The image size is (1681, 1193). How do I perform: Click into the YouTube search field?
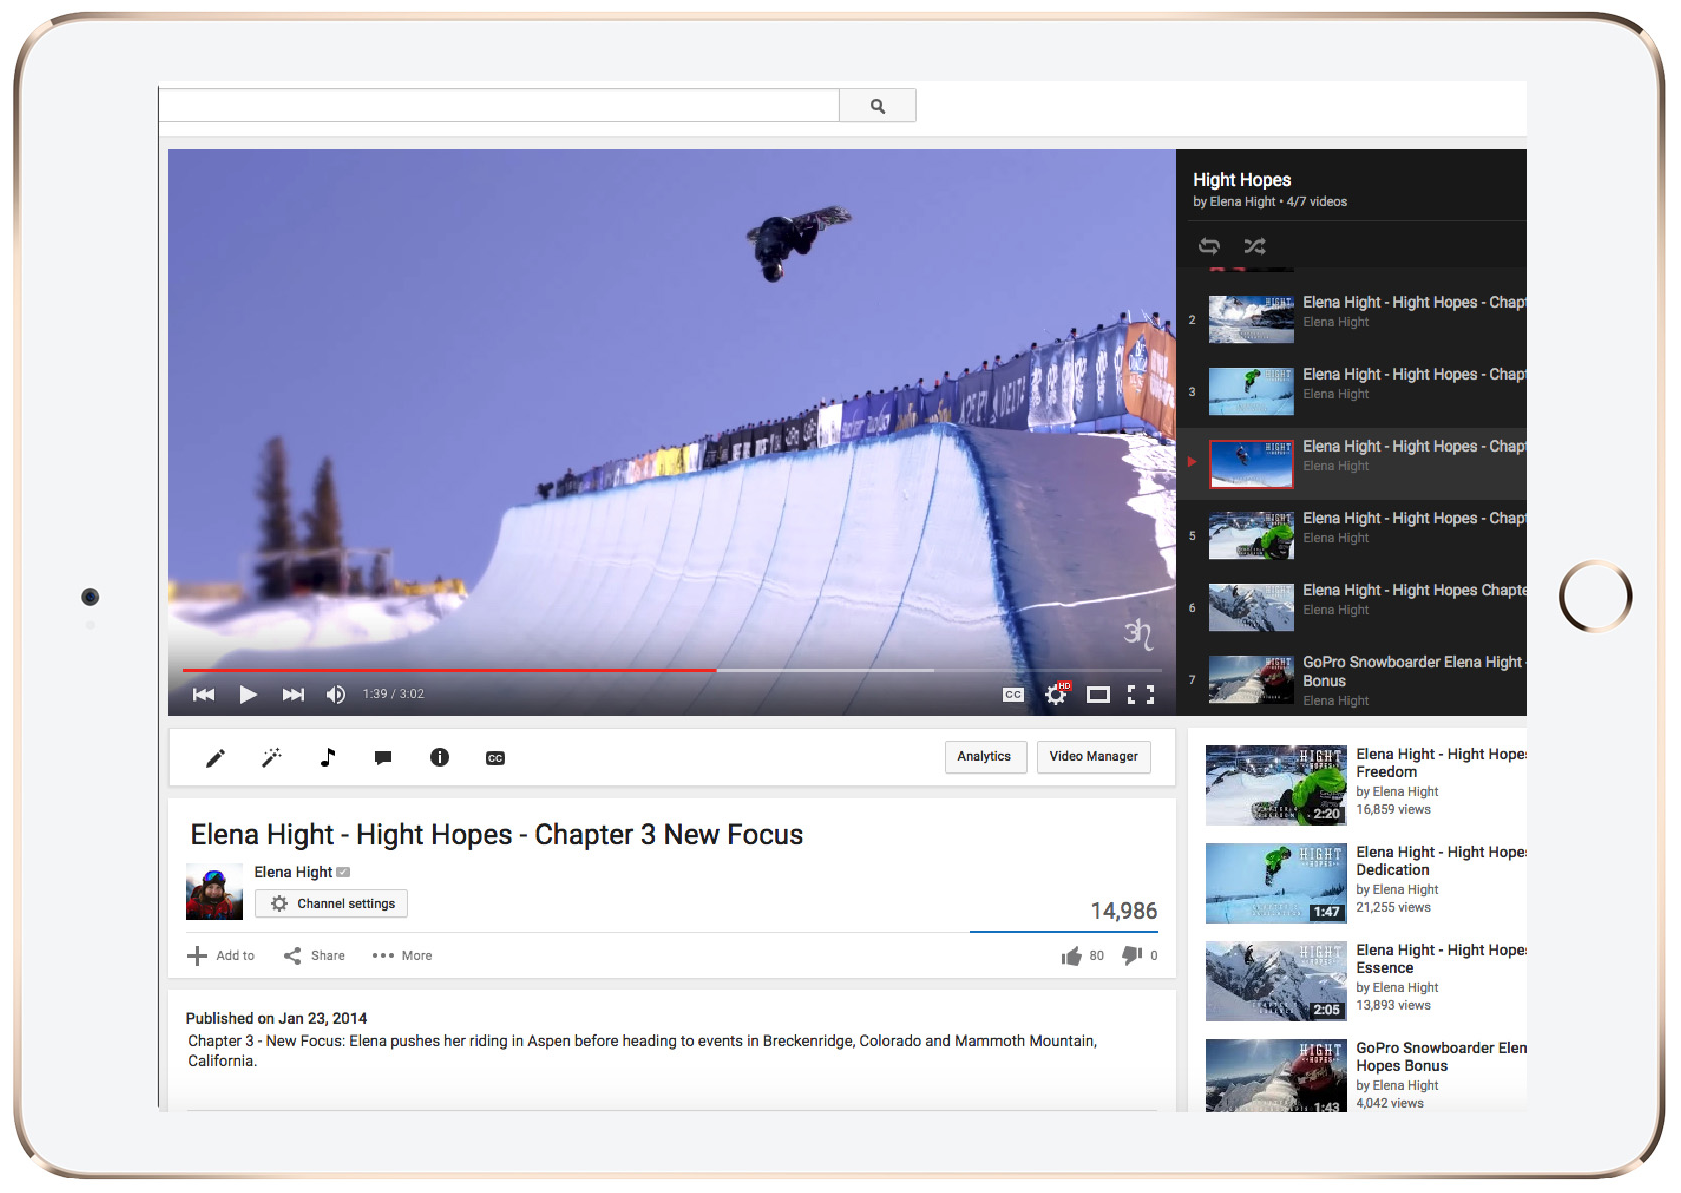(499, 106)
